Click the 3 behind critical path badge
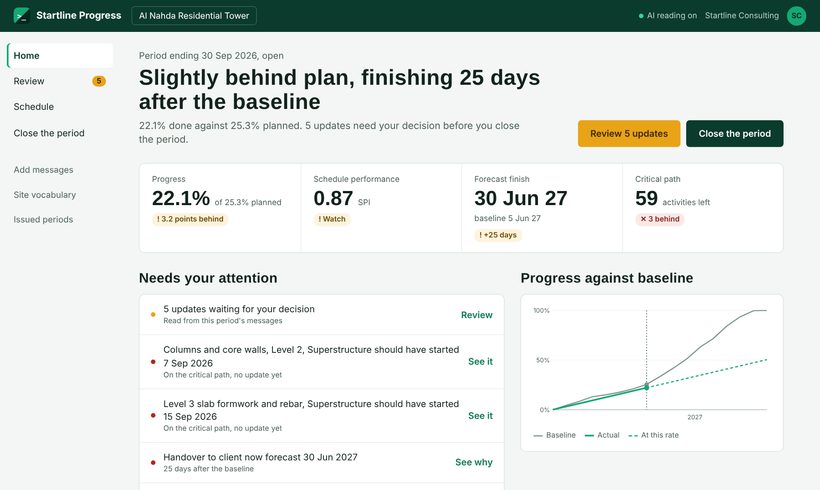820x490 pixels. coord(659,219)
